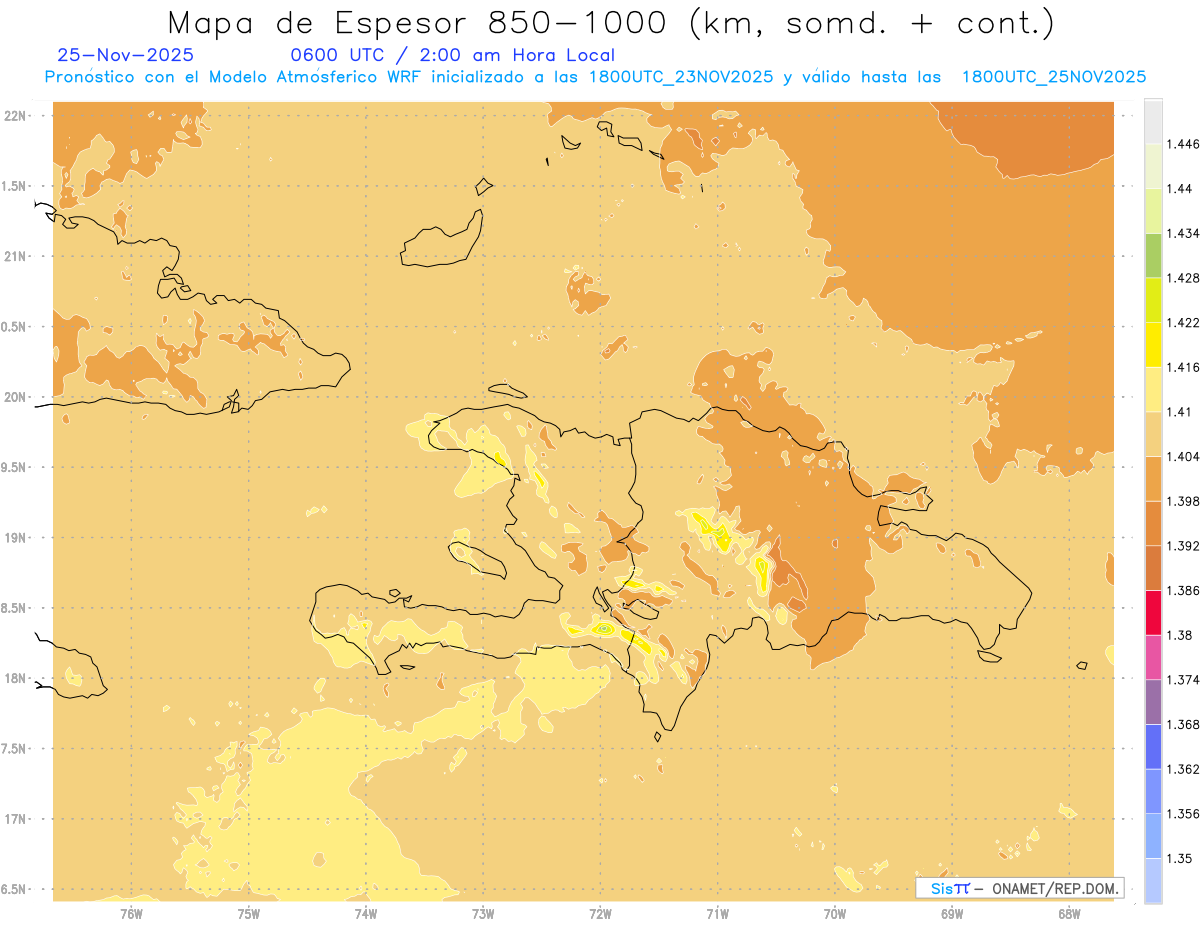Select the longitude label 75W
1200x927 pixels.
coord(249,914)
